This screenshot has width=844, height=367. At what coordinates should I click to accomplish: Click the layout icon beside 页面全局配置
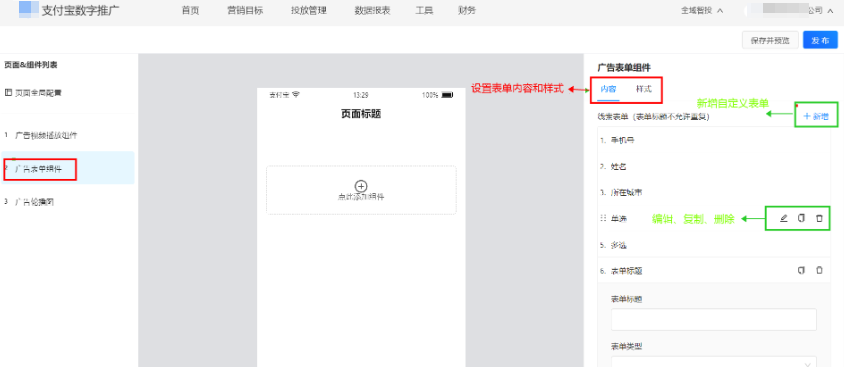[8, 93]
